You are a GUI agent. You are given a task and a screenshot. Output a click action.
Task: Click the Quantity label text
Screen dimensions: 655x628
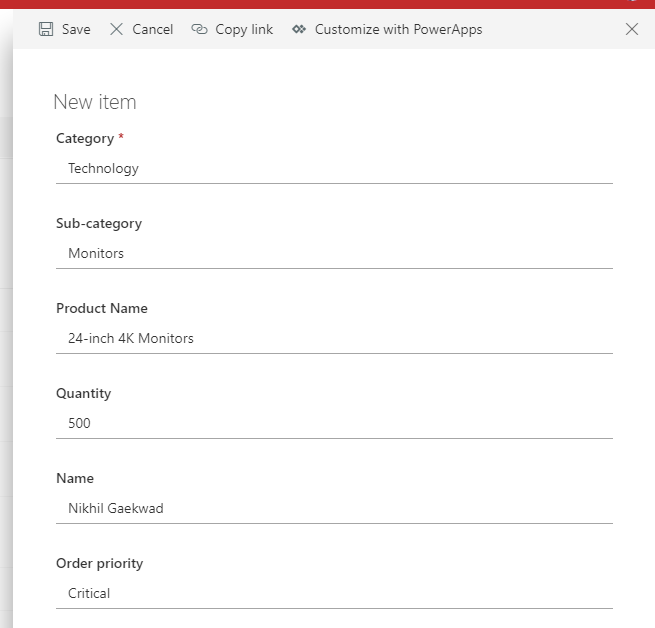(x=84, y=394)
